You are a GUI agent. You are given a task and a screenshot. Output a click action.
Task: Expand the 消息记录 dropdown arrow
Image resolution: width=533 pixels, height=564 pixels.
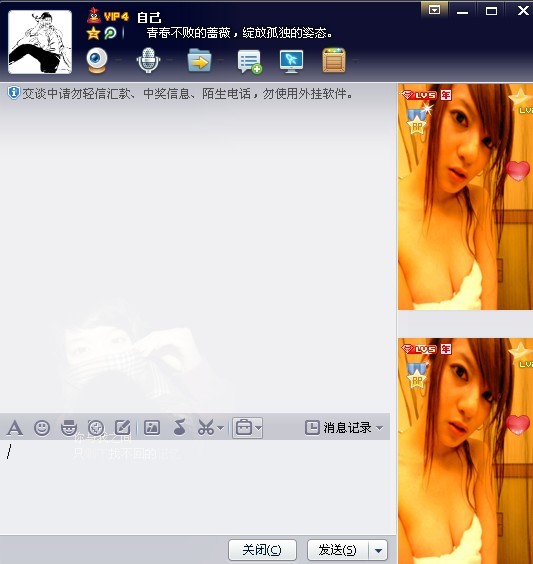click(379, 428)
